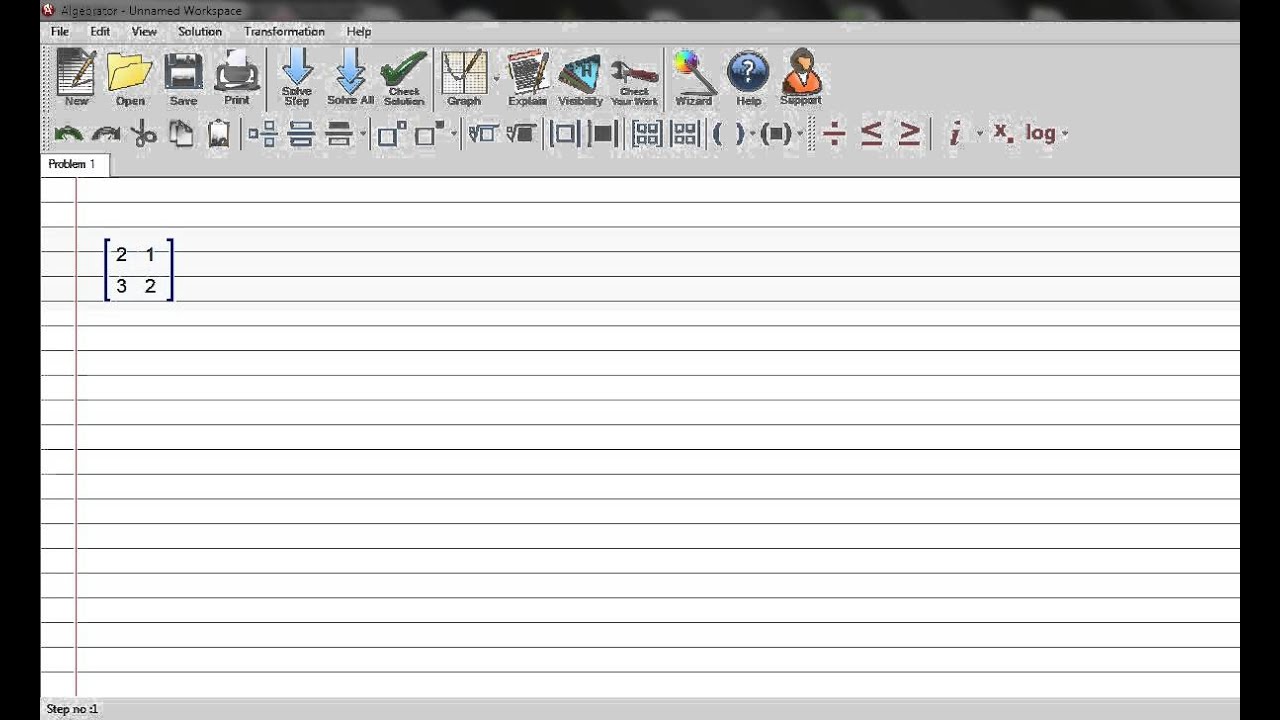Insert the stacked fraction template
Screen dimensions: 1280x720
click(301, 133)
